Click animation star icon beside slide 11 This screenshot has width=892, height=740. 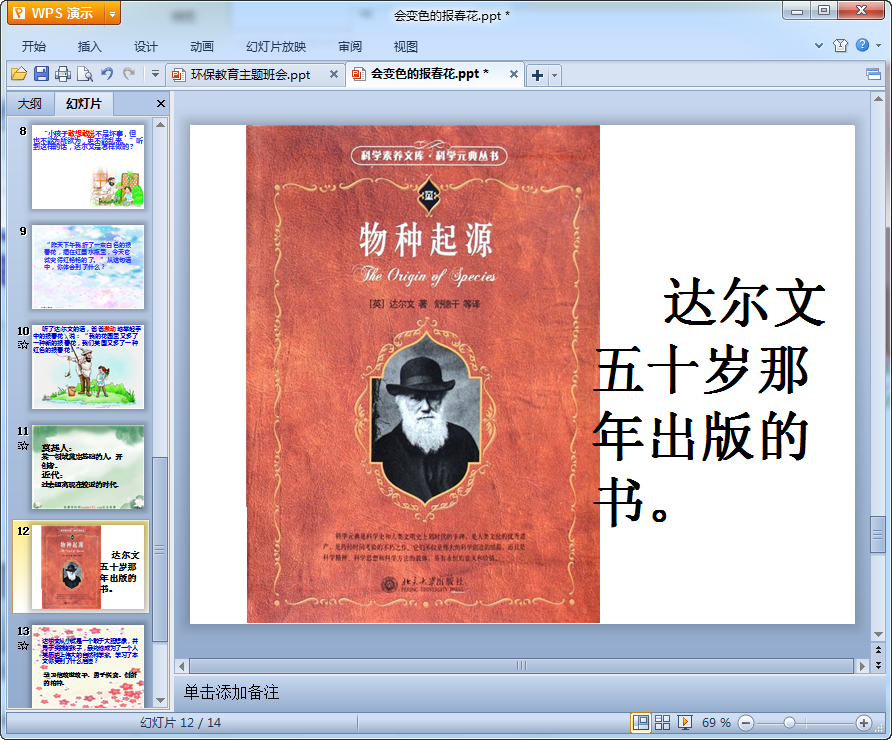point(23,445)
